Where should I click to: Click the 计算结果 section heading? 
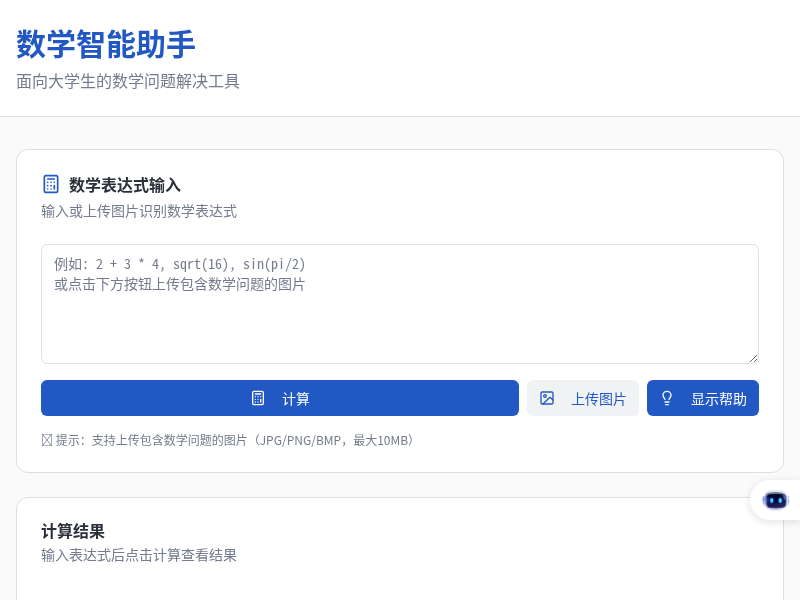coord(71,531)
